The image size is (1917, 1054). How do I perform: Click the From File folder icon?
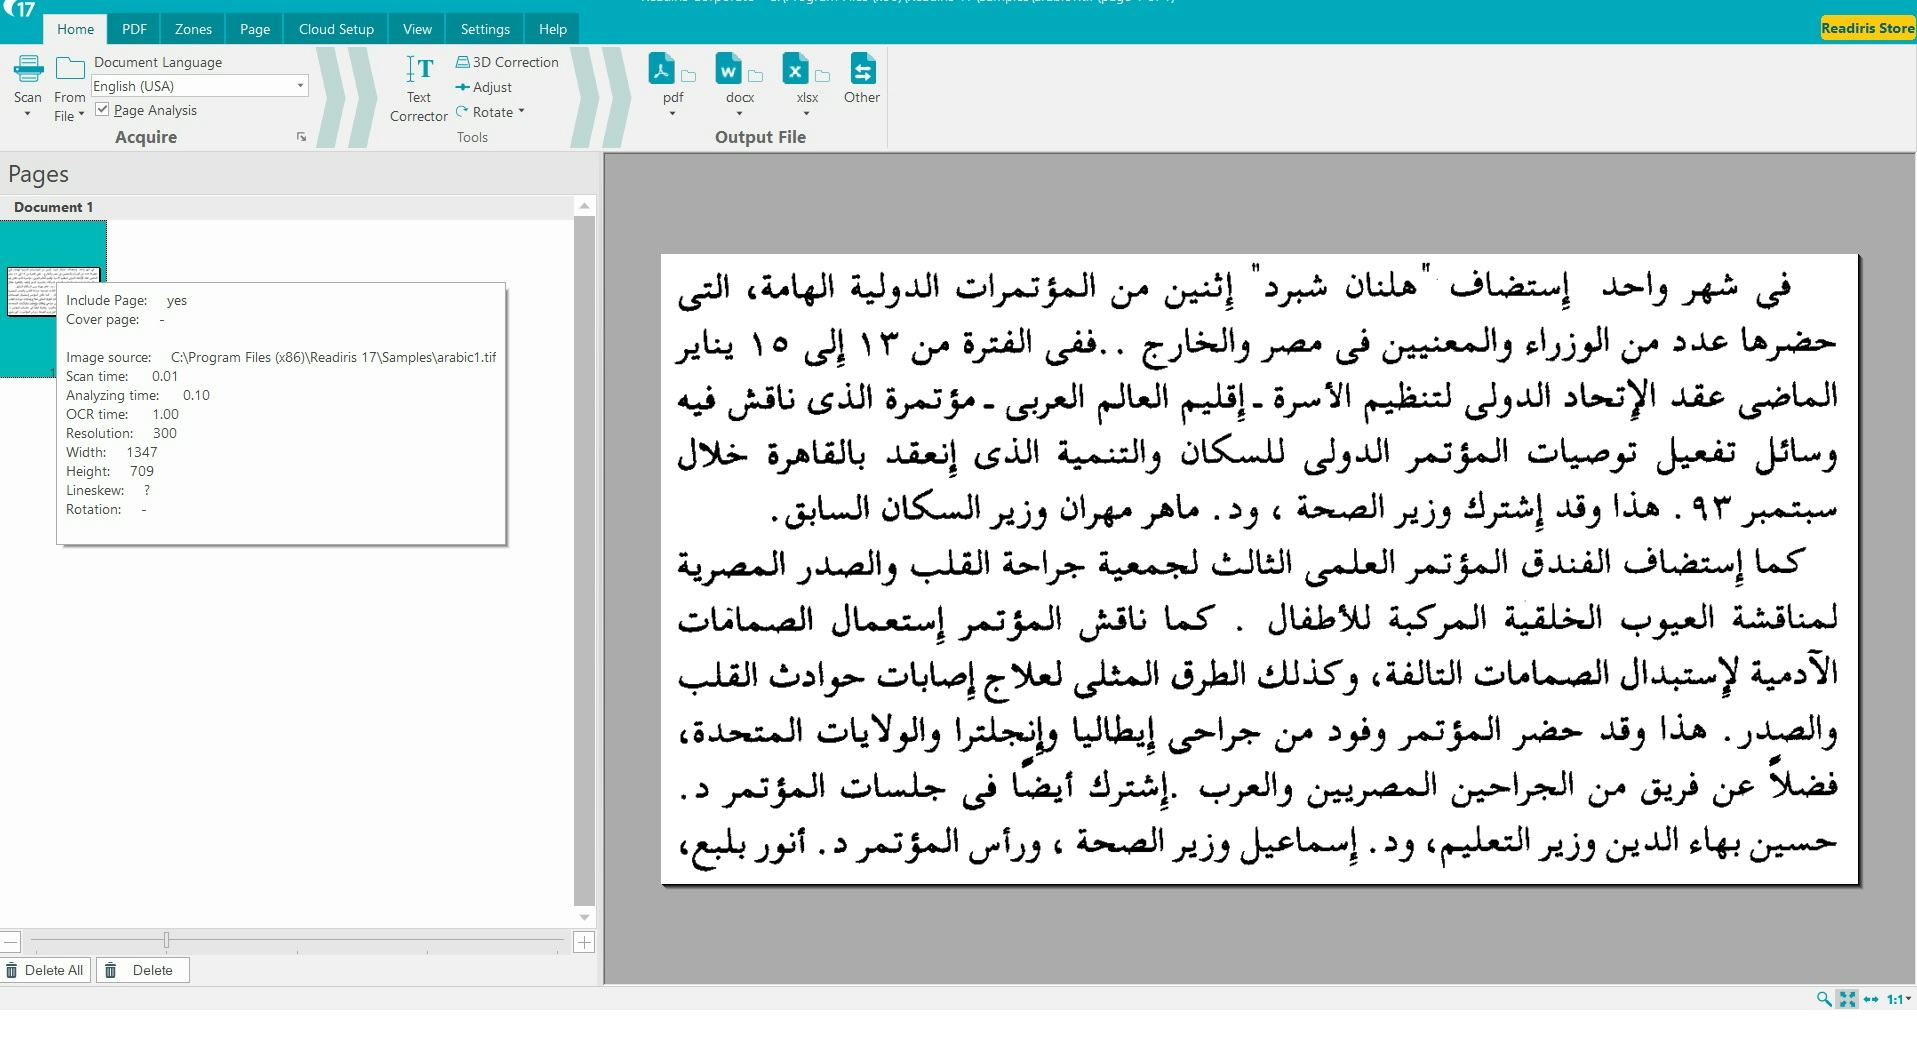tap(70, 69)
